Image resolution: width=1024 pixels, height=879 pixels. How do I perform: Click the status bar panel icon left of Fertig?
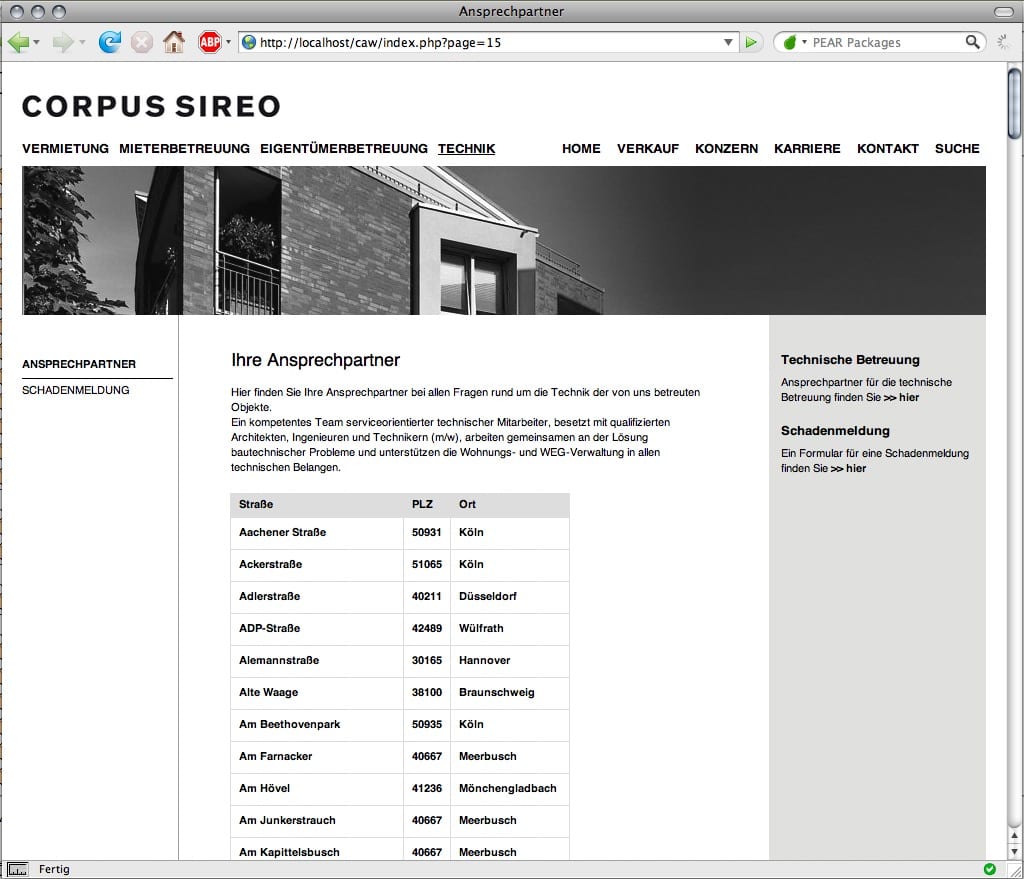(x=18, y=869)
